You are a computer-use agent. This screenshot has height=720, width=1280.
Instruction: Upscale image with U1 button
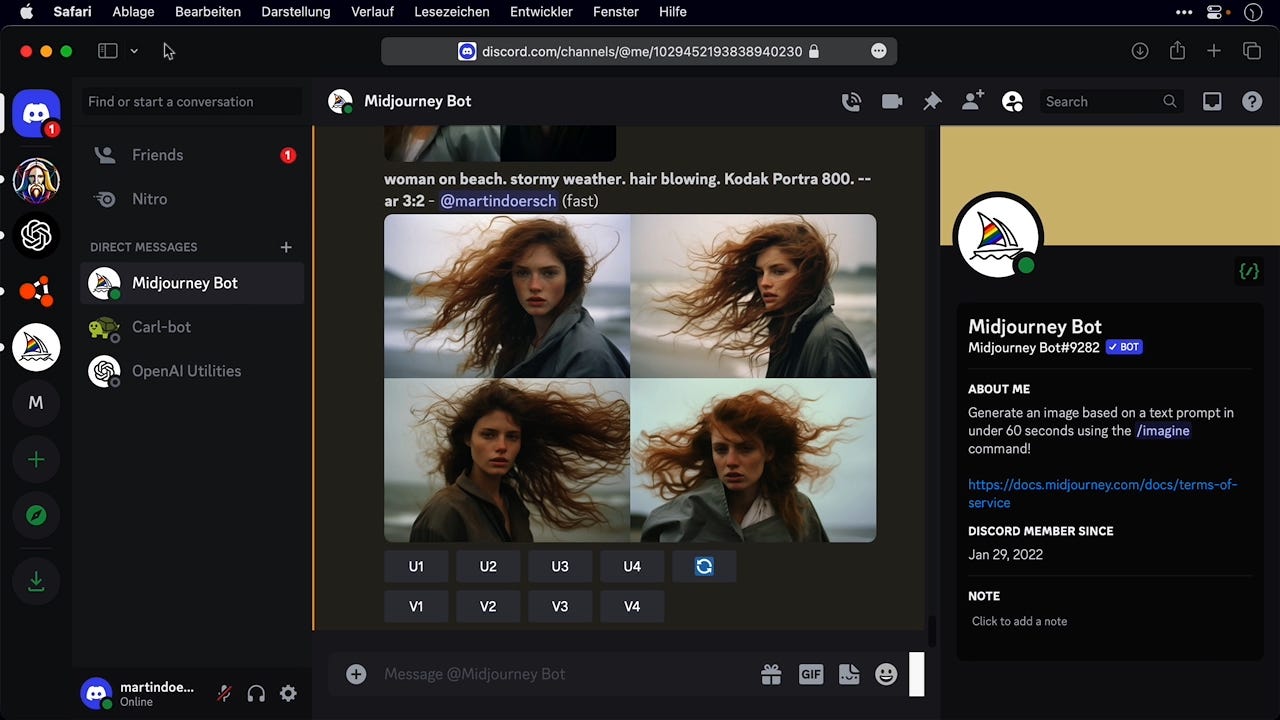[x=416, y=566]
